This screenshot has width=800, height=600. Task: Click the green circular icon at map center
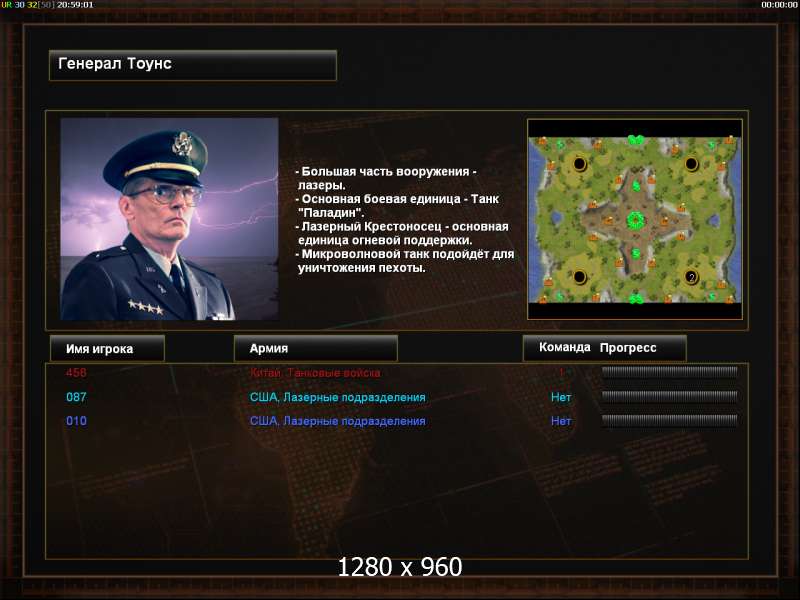(635, 220)
